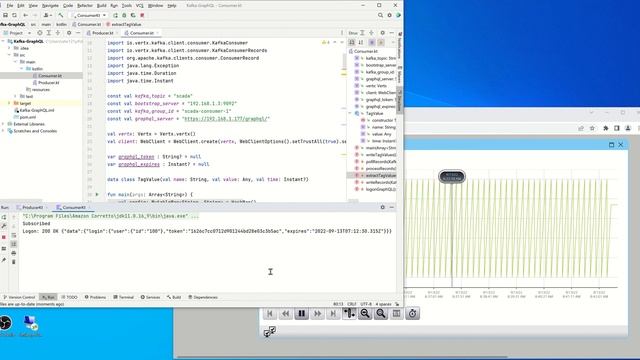This screenshot has height=360, width=640.
Task: Select pom.xml in the Project tree
Action: click(28, 117)
